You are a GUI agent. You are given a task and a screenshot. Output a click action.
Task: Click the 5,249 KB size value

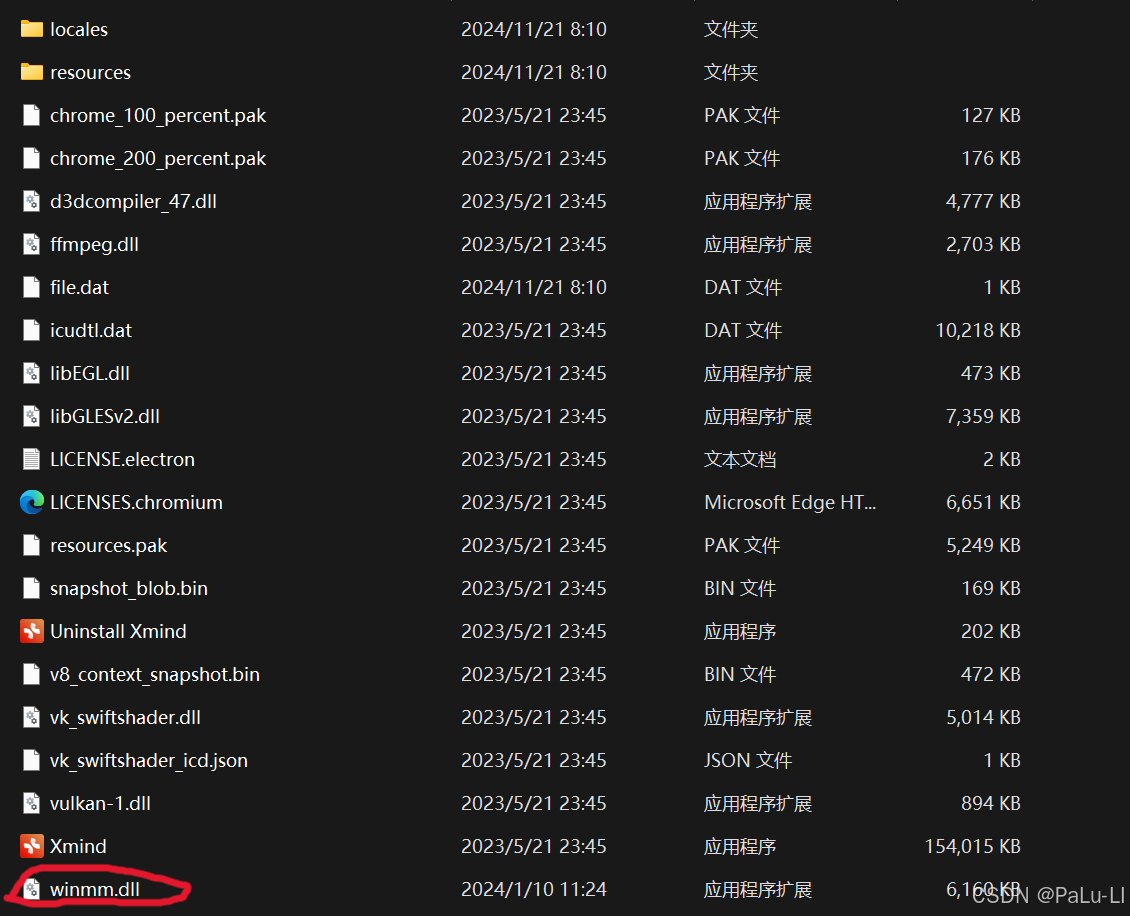983,545
